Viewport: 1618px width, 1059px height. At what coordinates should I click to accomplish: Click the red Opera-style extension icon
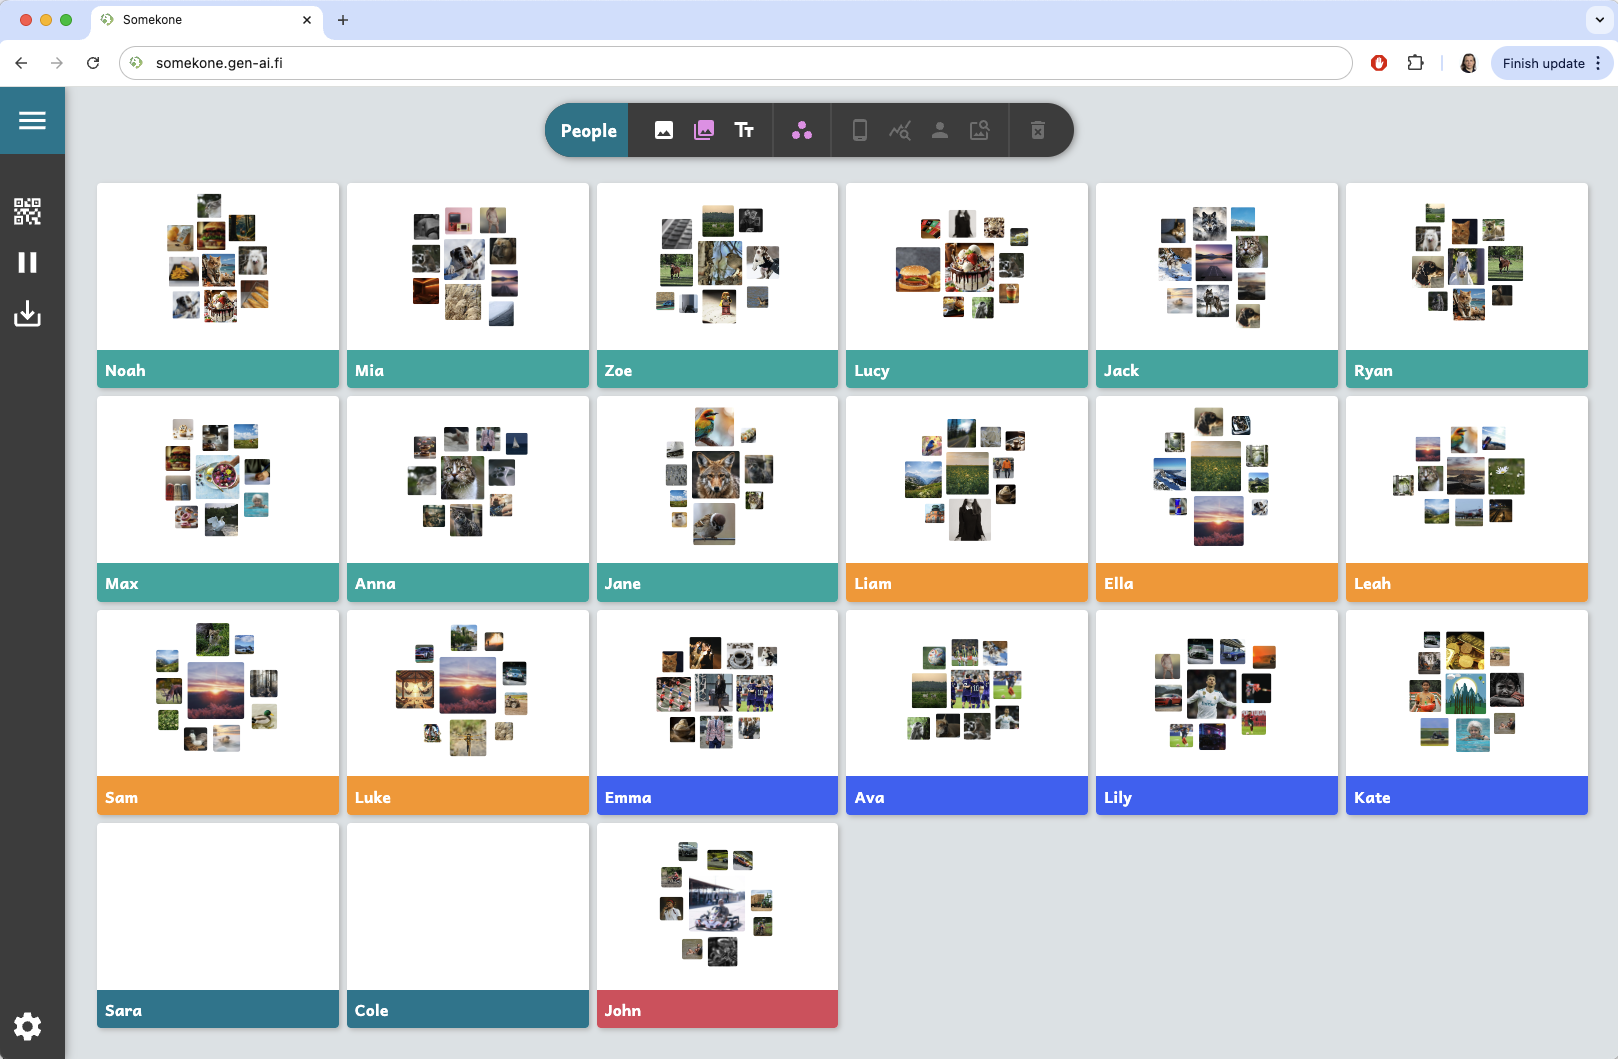1379,63
